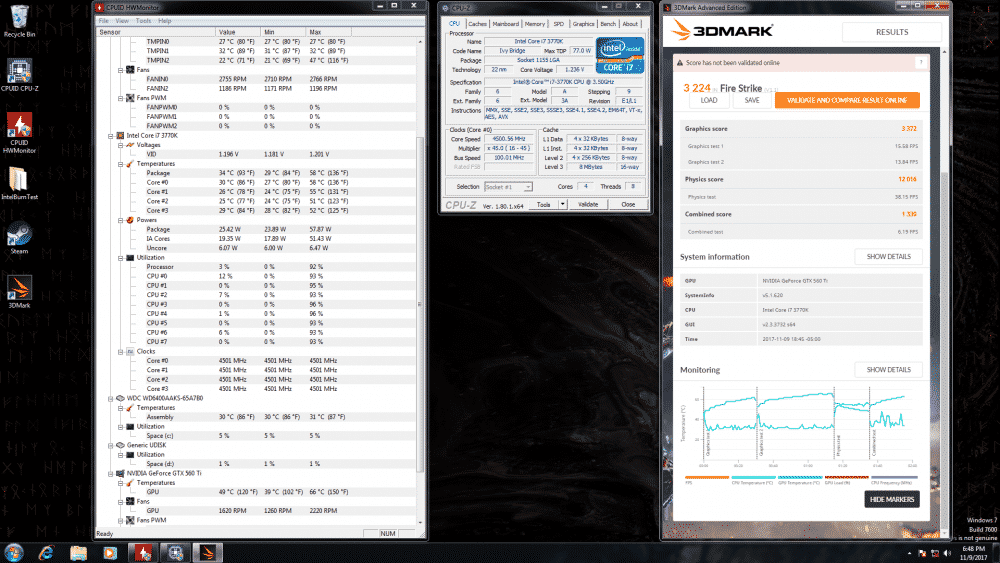Select the TMPIN0 sensor row

(258, 41)
